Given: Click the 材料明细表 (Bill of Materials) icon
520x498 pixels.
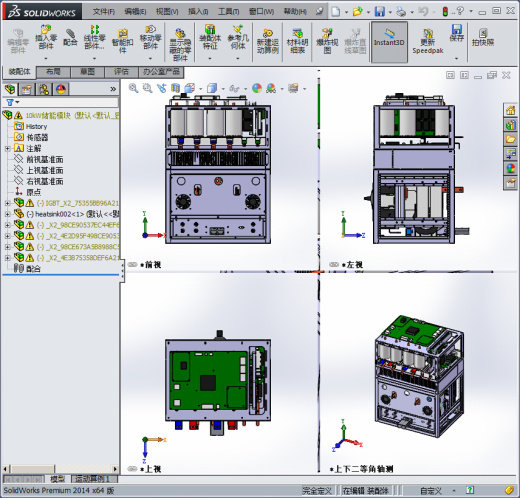Looking at the screenshot, I should click(297, 41).
